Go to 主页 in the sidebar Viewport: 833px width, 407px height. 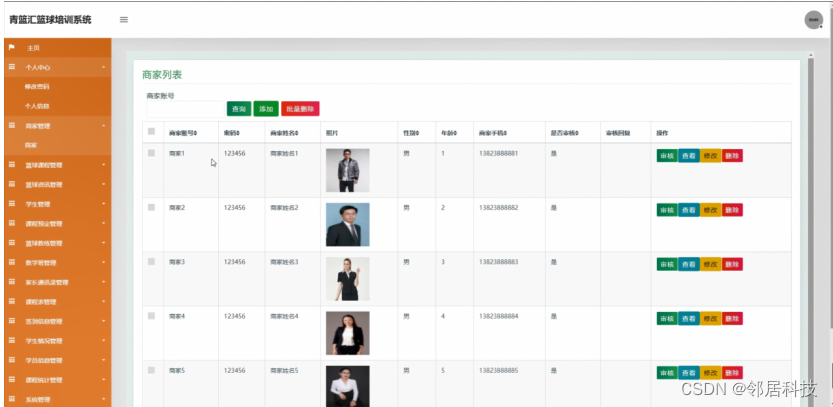click(x=33, y=48)
